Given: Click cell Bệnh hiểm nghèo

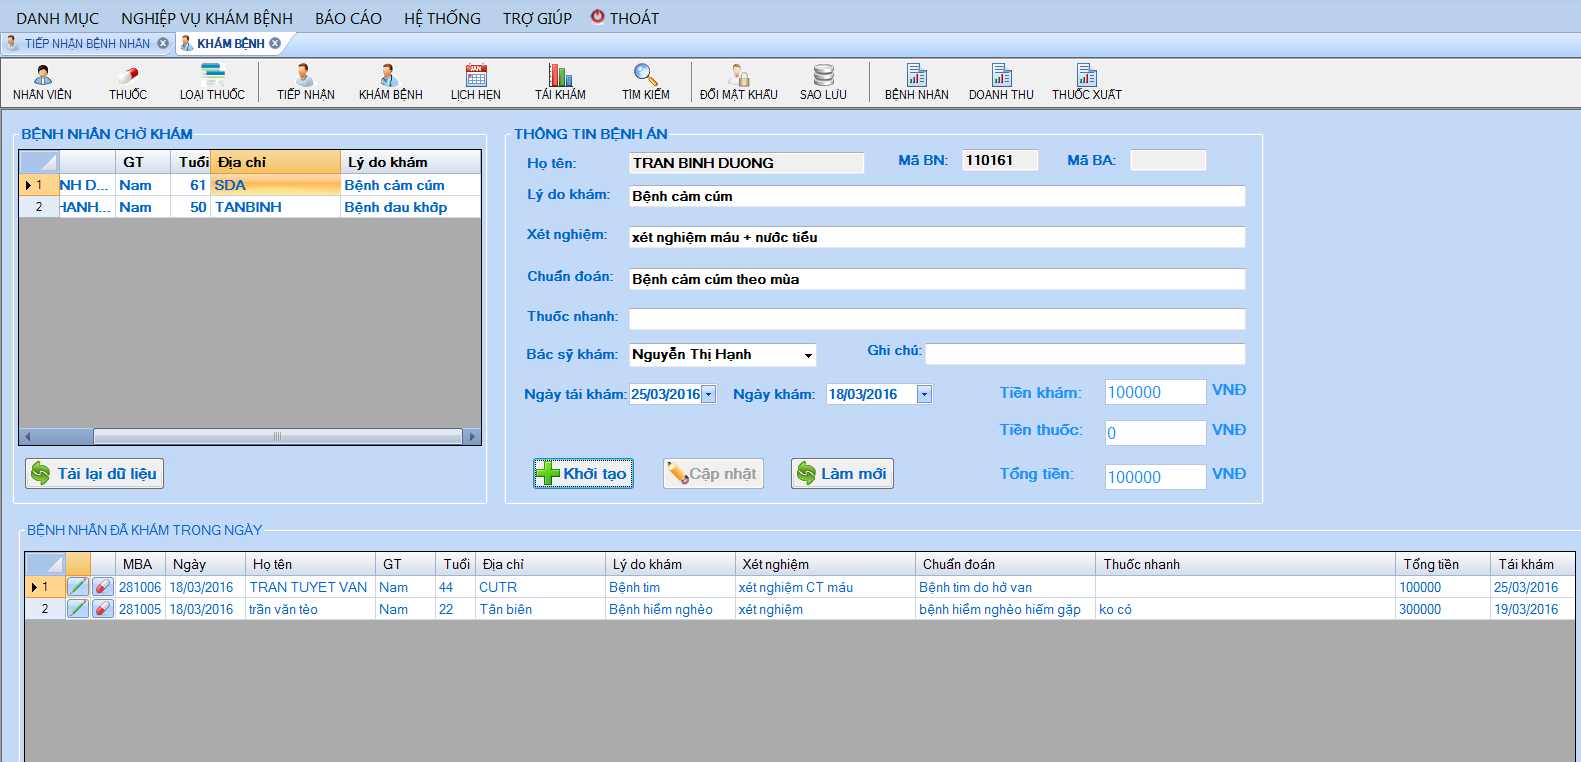Looking at the screenshot, I should click(x=670, y=609).
